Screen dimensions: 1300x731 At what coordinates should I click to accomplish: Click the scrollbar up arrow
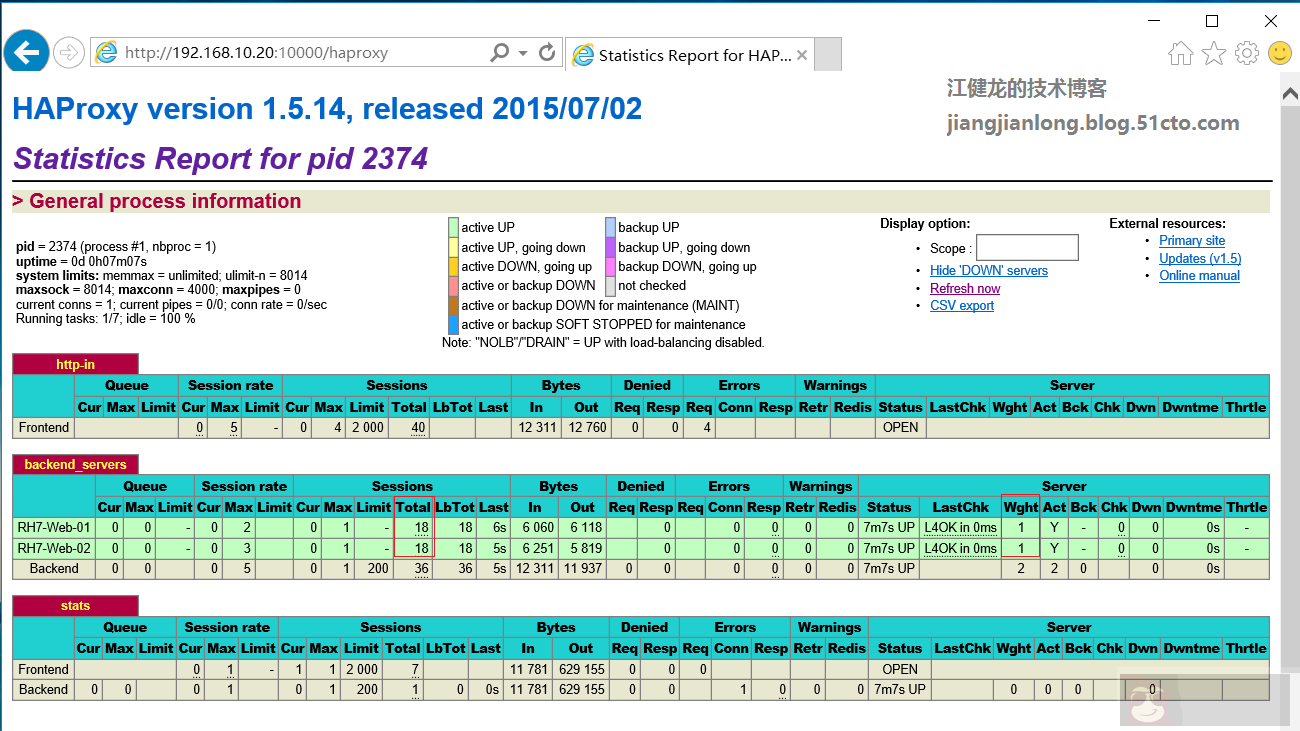tap(1291, 91)
